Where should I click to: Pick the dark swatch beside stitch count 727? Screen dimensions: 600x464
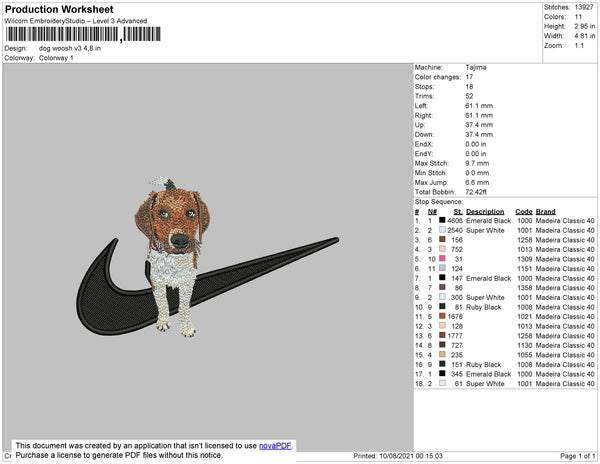pyautogui.click(x=442, y=345)
